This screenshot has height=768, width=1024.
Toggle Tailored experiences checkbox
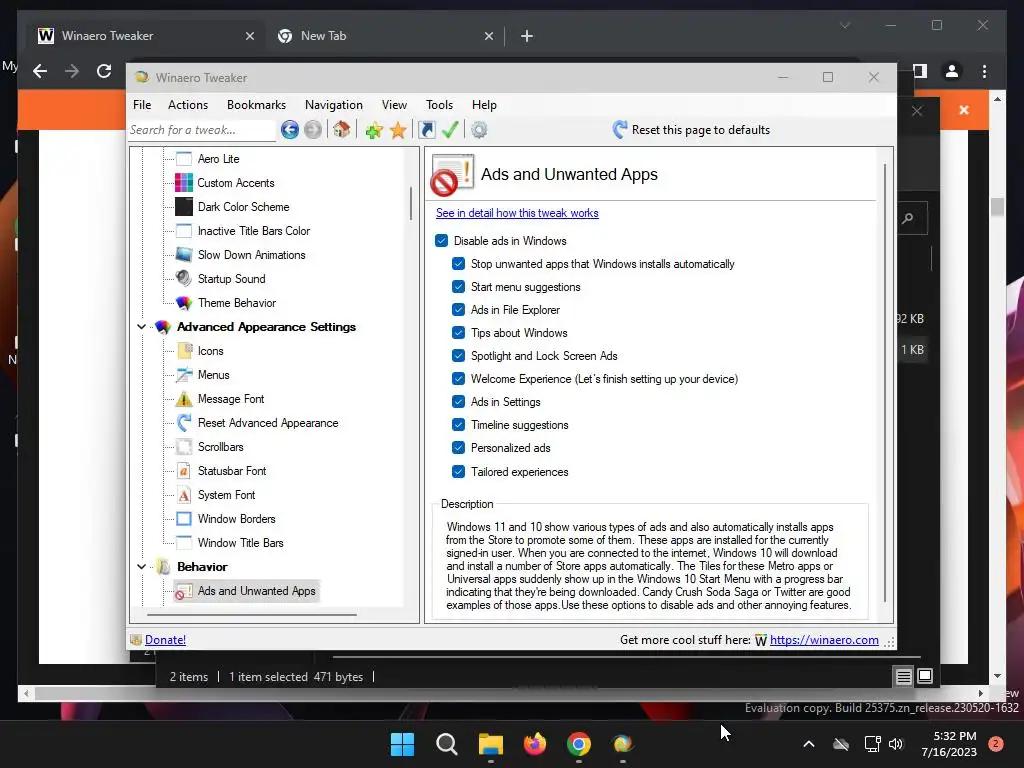tap(458, 472)
